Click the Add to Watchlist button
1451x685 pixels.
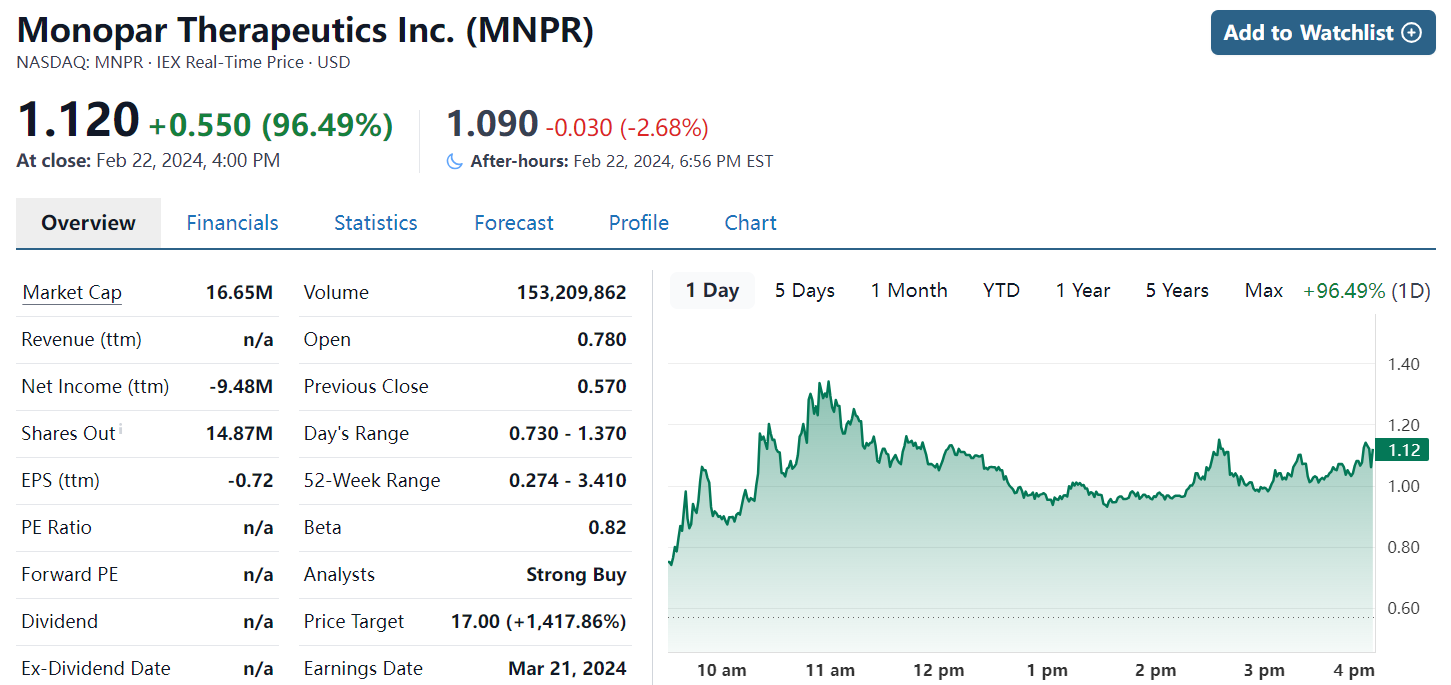coord(1322,33)
